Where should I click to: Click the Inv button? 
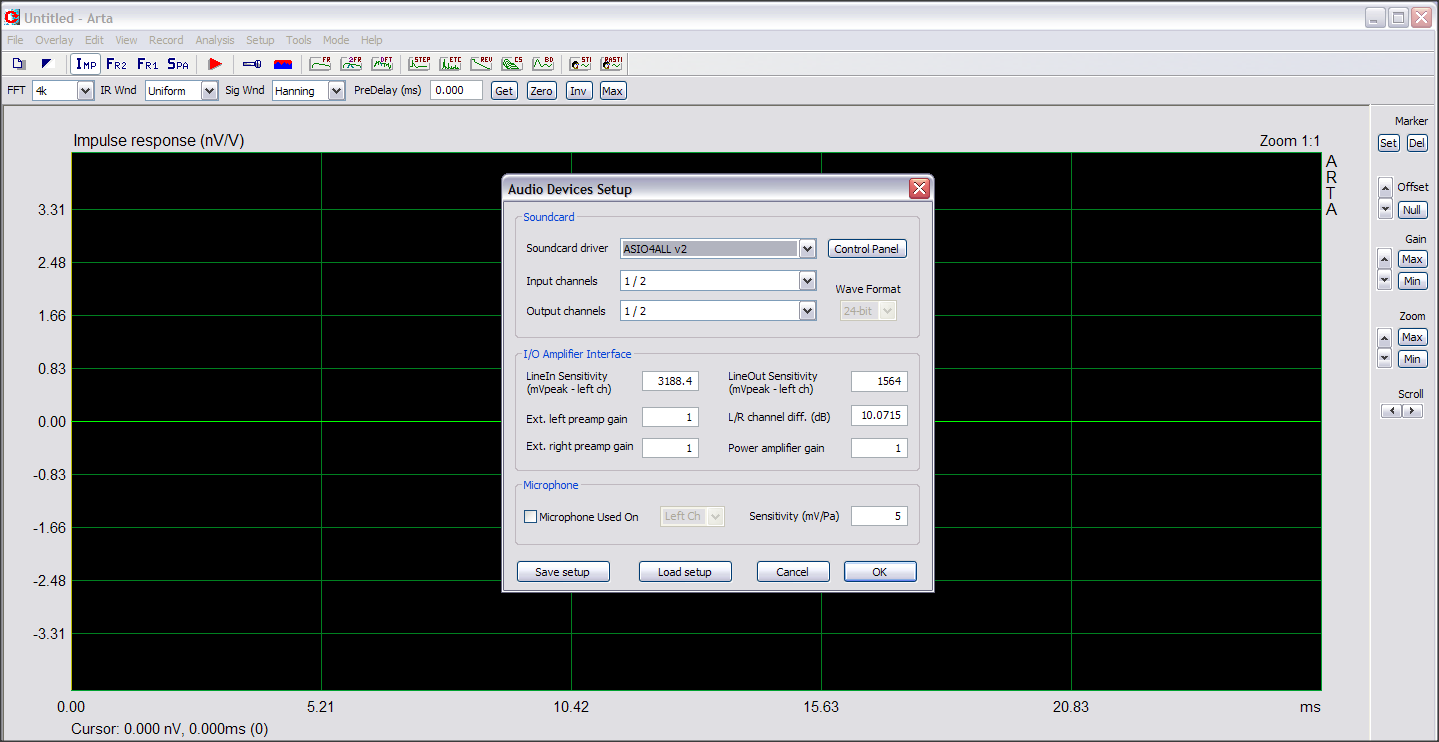click(x=578, y=91)
